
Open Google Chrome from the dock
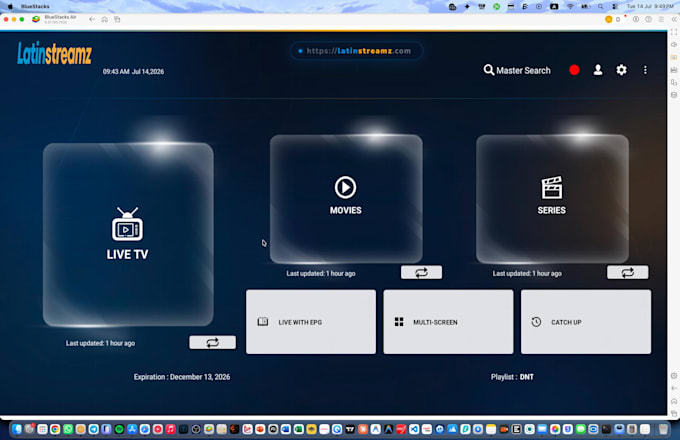point(55,429)
